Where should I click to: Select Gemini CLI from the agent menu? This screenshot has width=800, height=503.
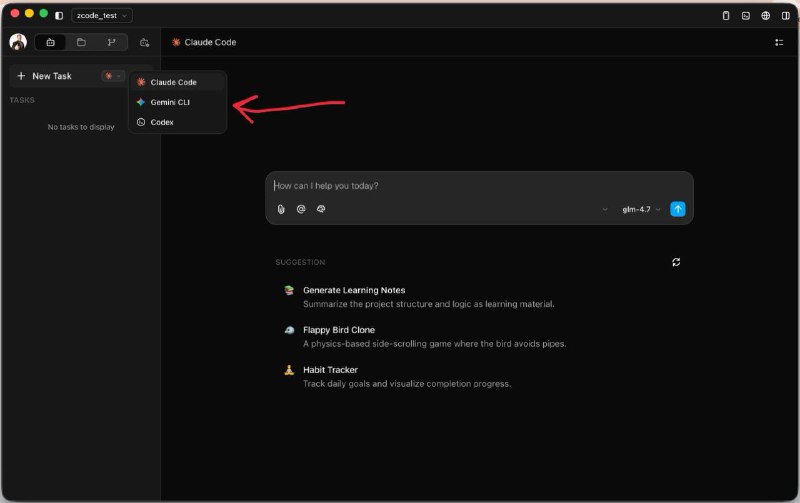[x=170, y=102]
